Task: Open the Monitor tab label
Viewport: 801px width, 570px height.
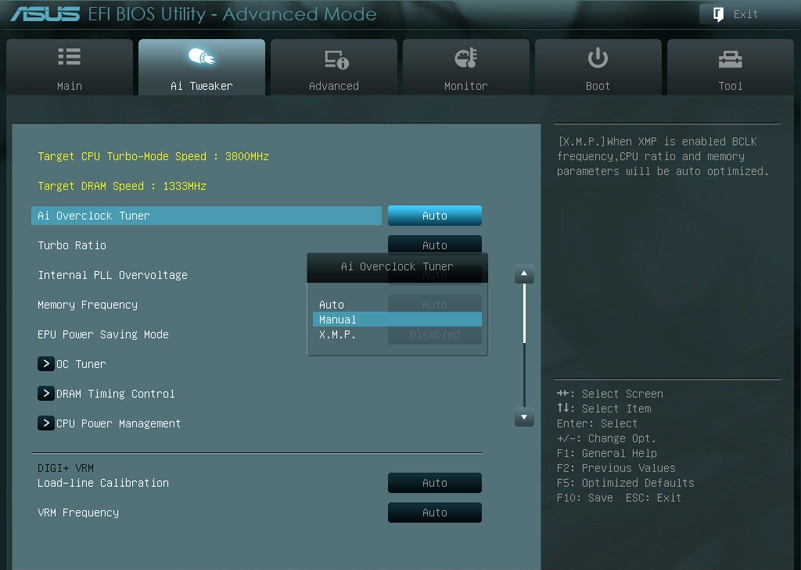Action: point(465,86)
